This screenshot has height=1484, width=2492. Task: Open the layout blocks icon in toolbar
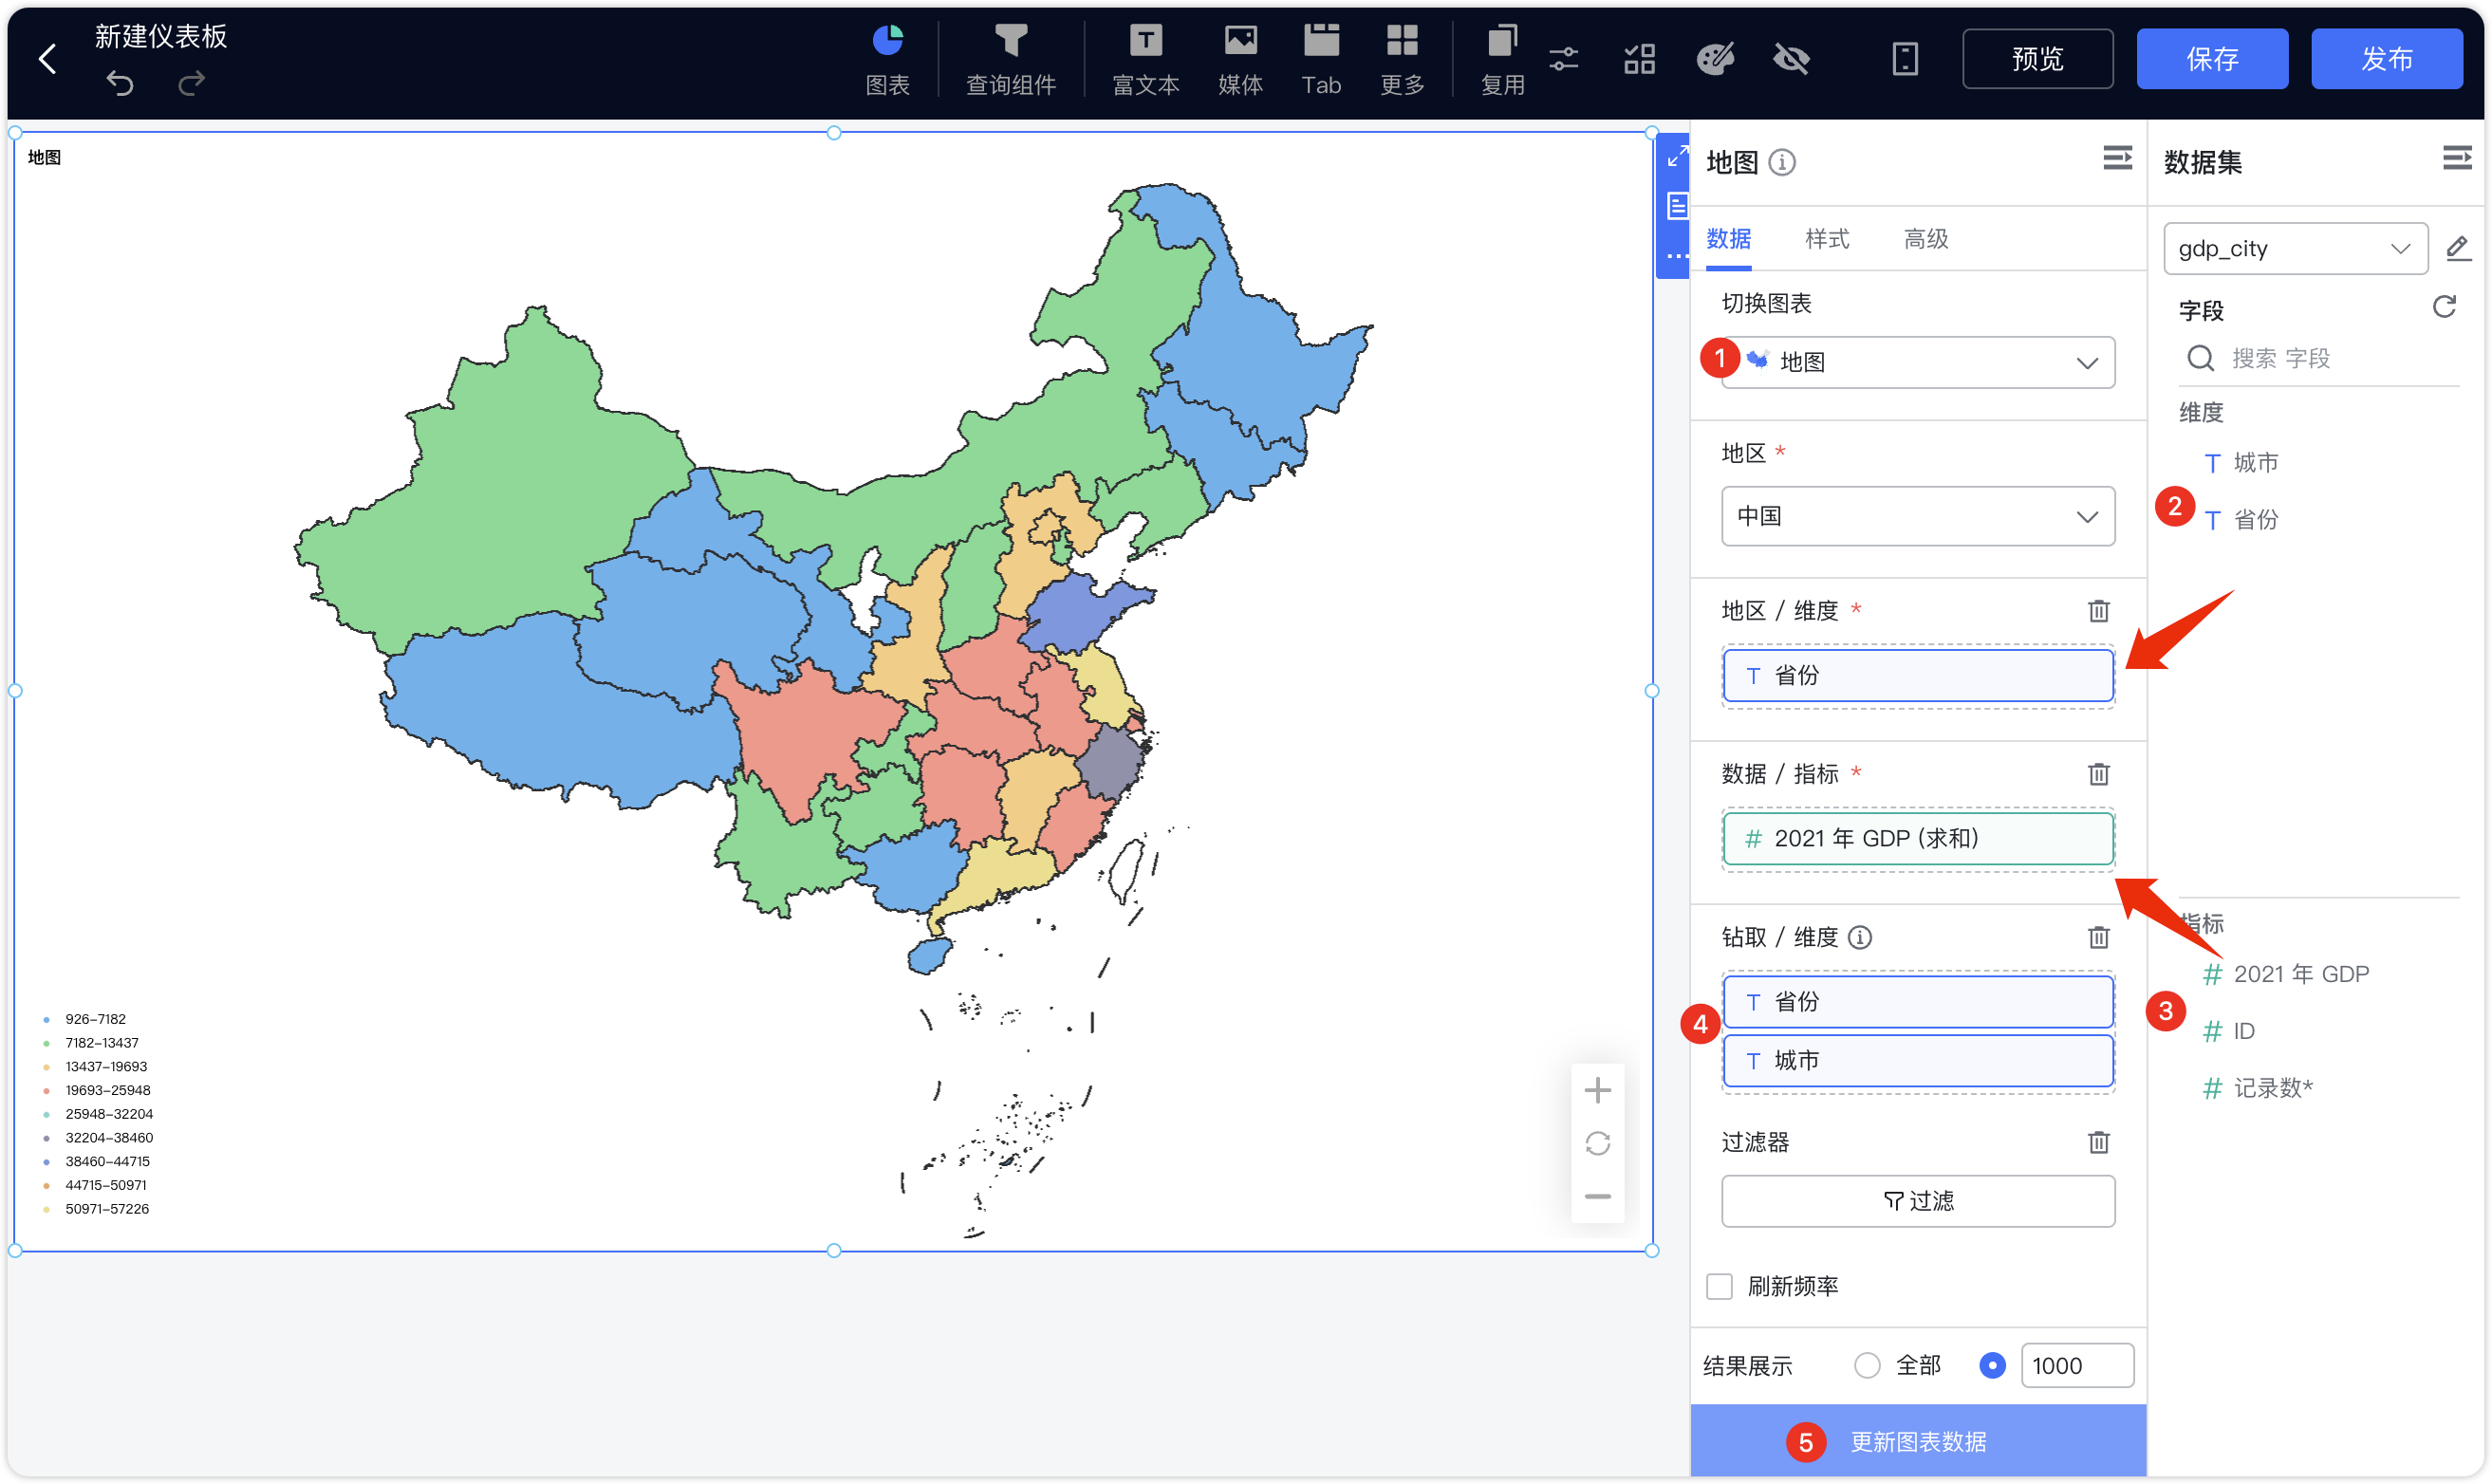point(1639,59)
